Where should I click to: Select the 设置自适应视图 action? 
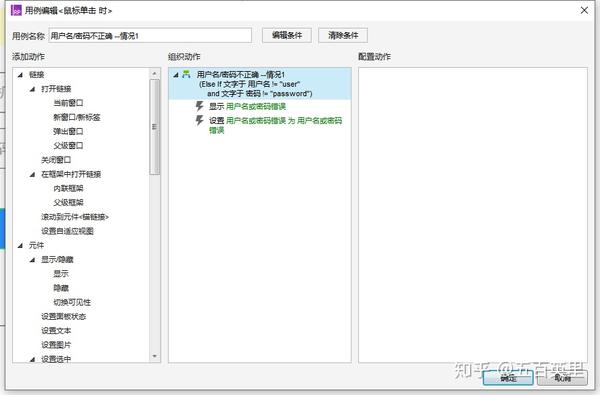pyautogui.click(x=67, y=231)
